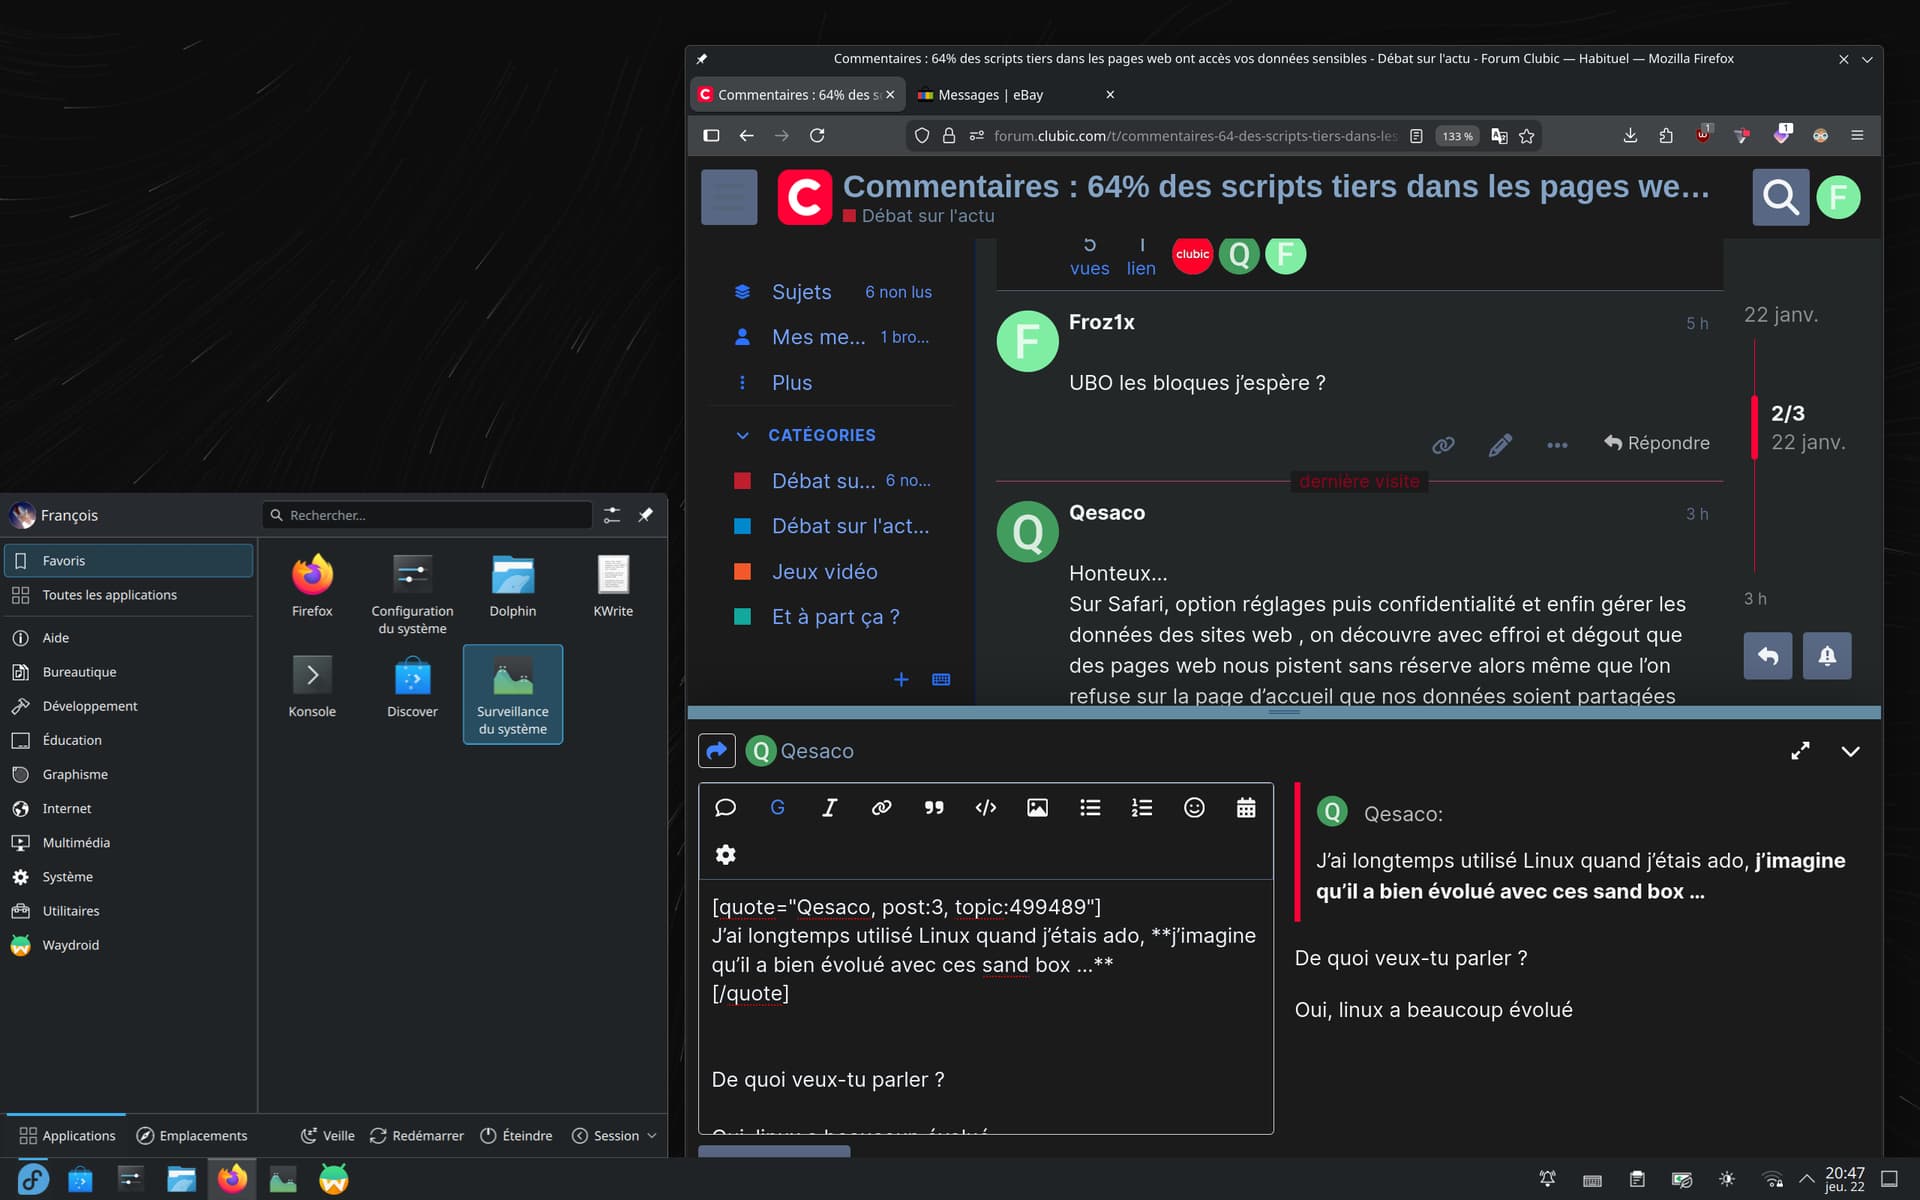Open the composer options gear icon
Image resolution: width=1920 pixels, height=1200 pixels.
click(x=725, y=854)
